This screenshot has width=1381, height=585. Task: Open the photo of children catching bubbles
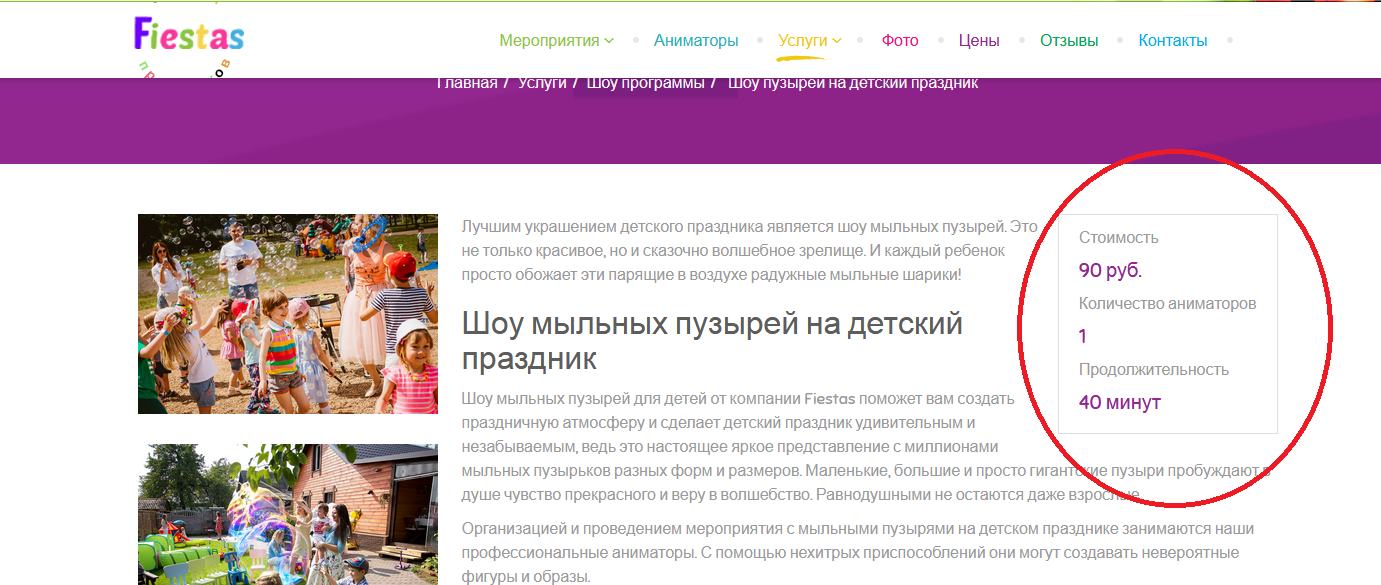[288, 313]
